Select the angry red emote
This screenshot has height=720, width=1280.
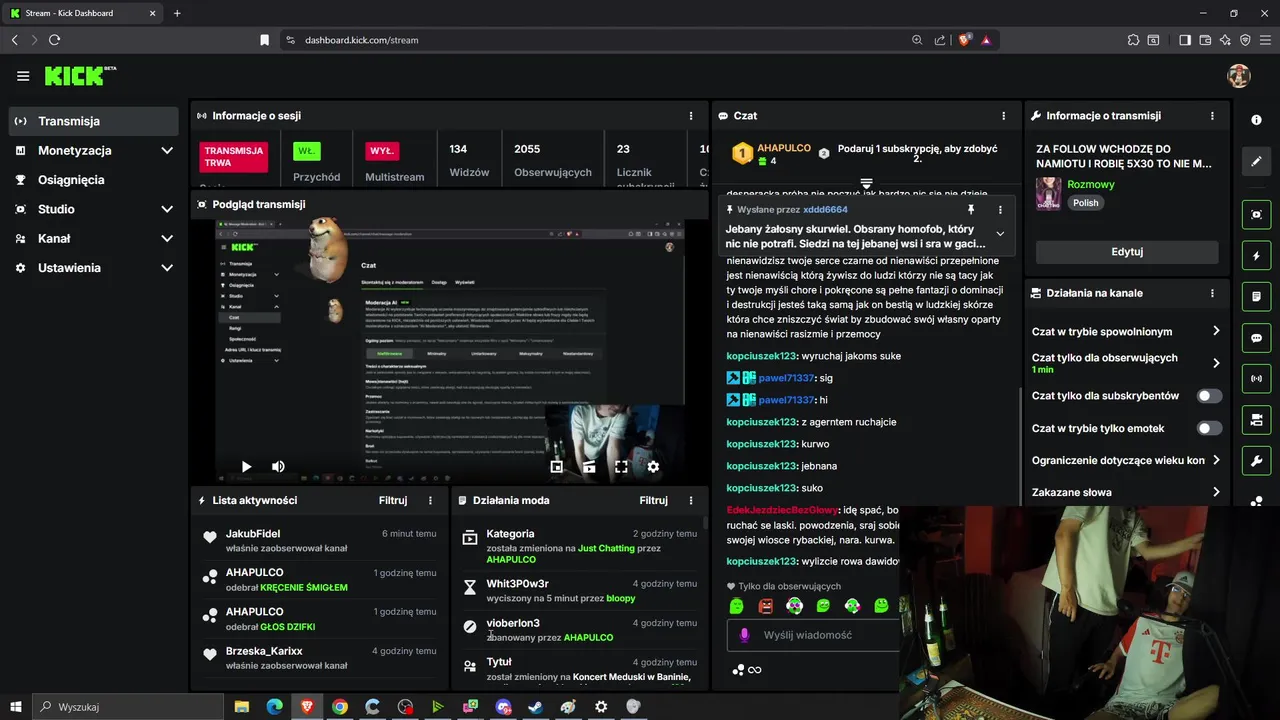(766, 606)
